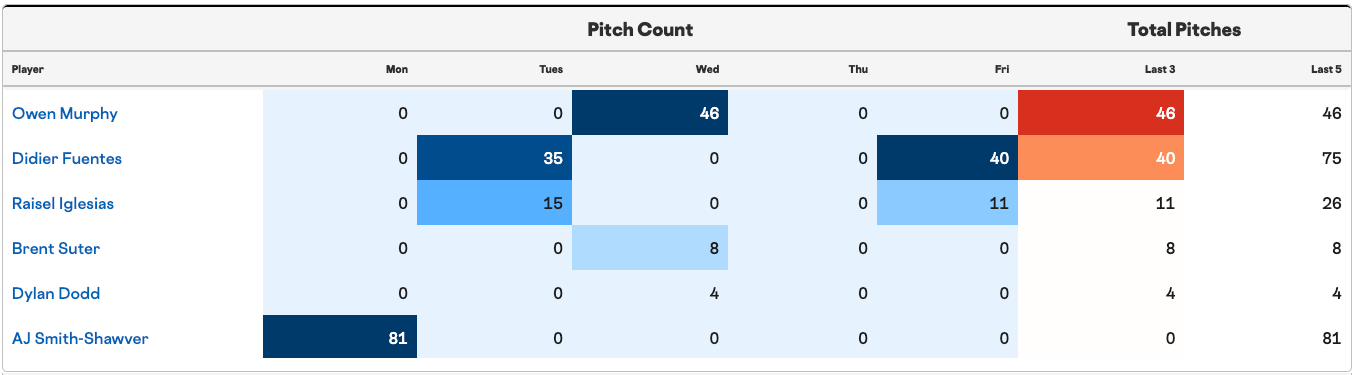The height and width of the screenshot is (375, 1352).
Task: Click the Last 3 column header
Action: pyautogui.click(x=1160, y=69)
